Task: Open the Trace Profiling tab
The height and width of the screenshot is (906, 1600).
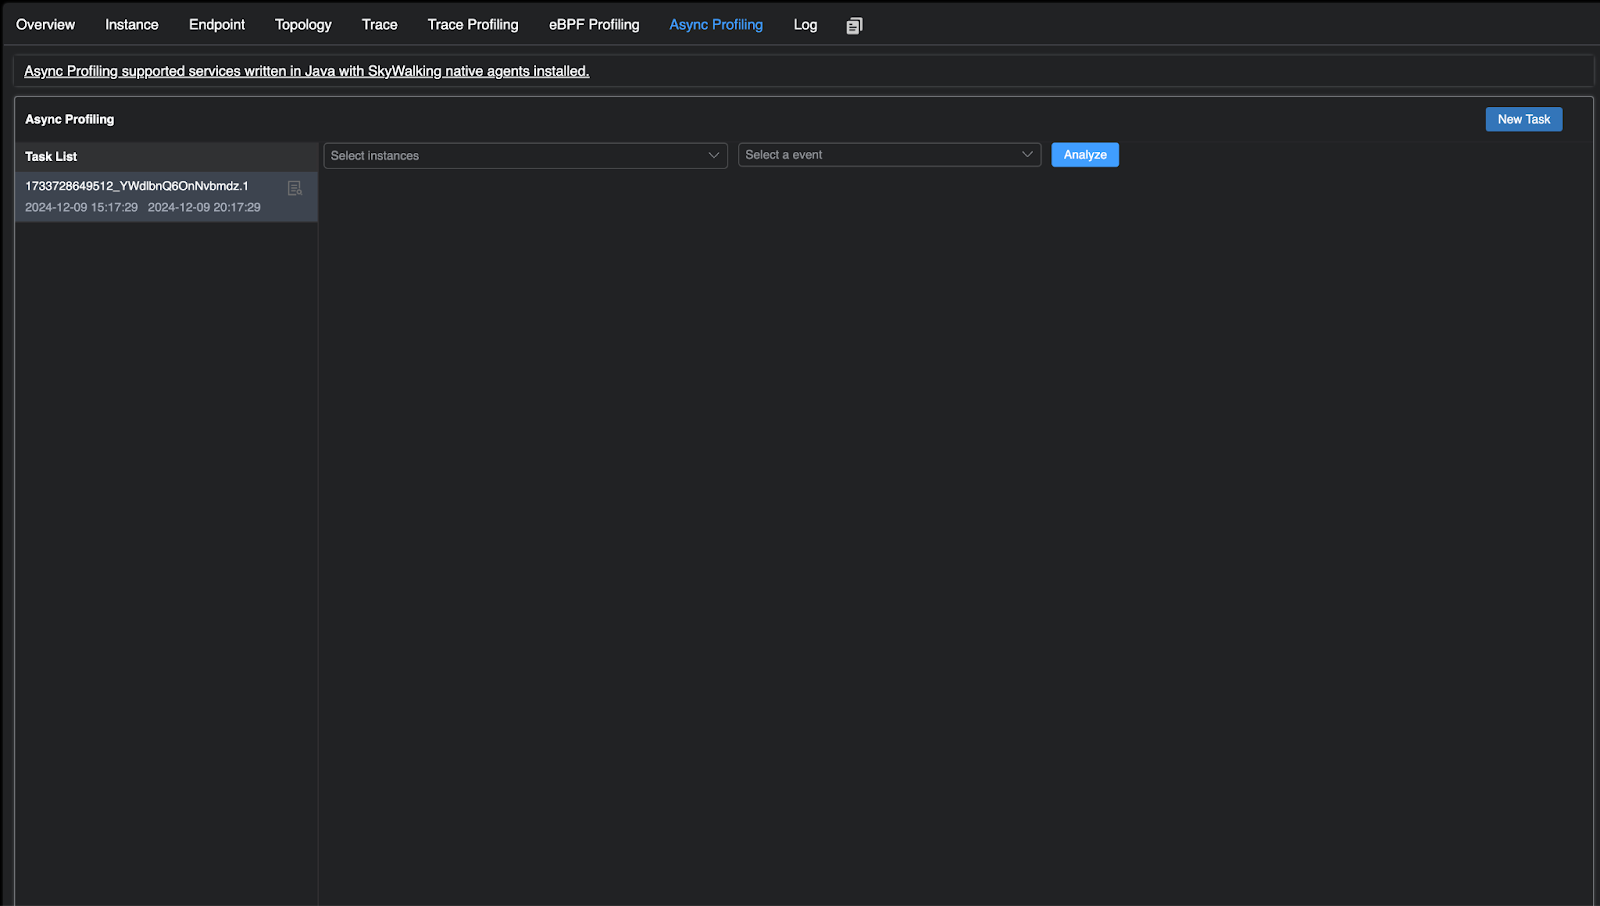Action: [x=473, y=25]
